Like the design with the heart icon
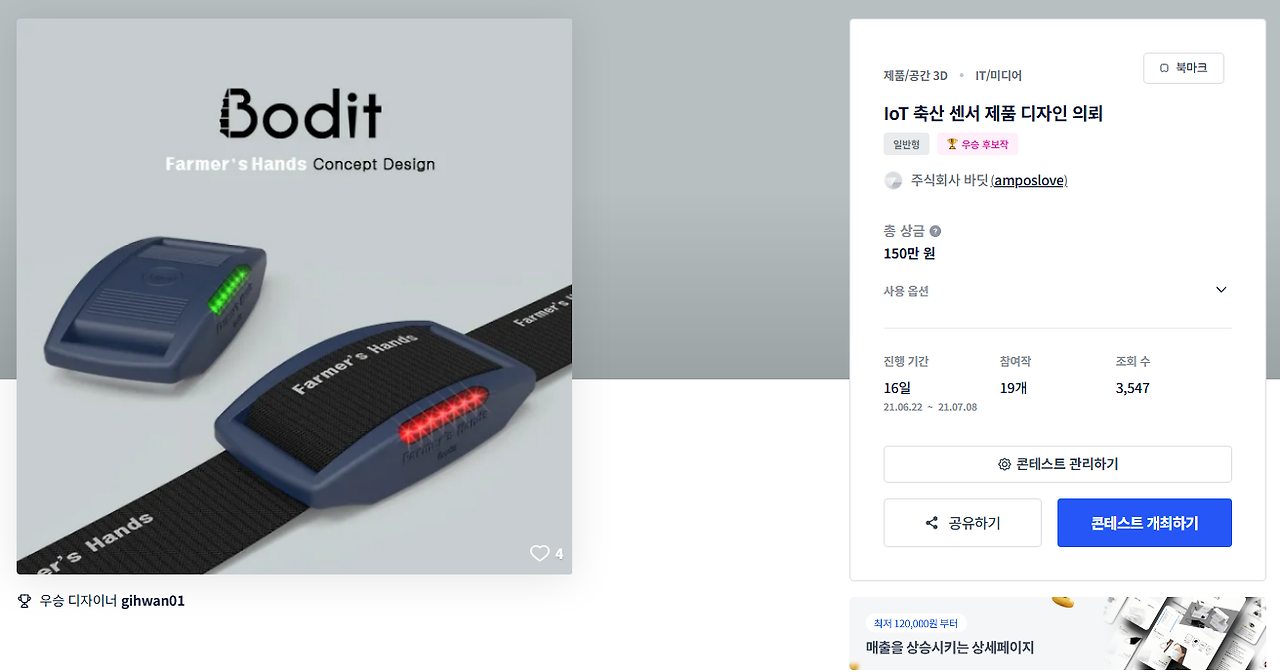The width and height of the screenshot is (1280, 672). (540, 553)
